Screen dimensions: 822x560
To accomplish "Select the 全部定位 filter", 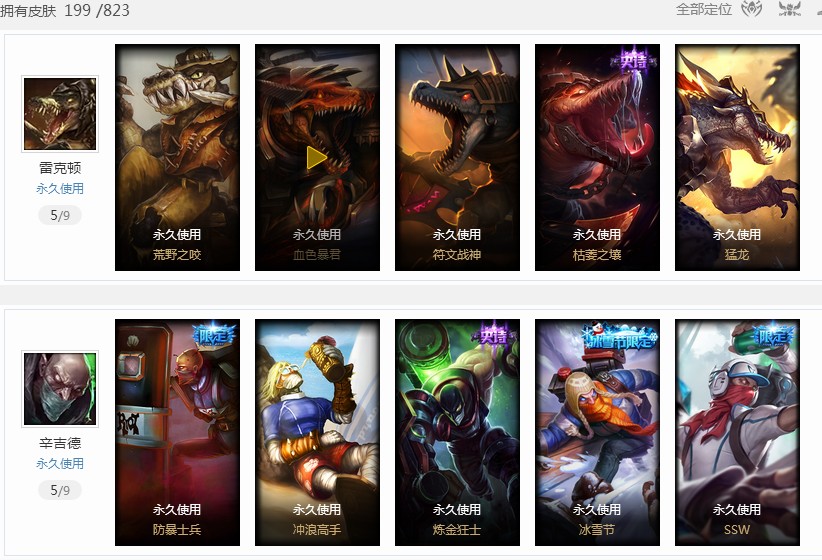I will click(x=704, y=9).
